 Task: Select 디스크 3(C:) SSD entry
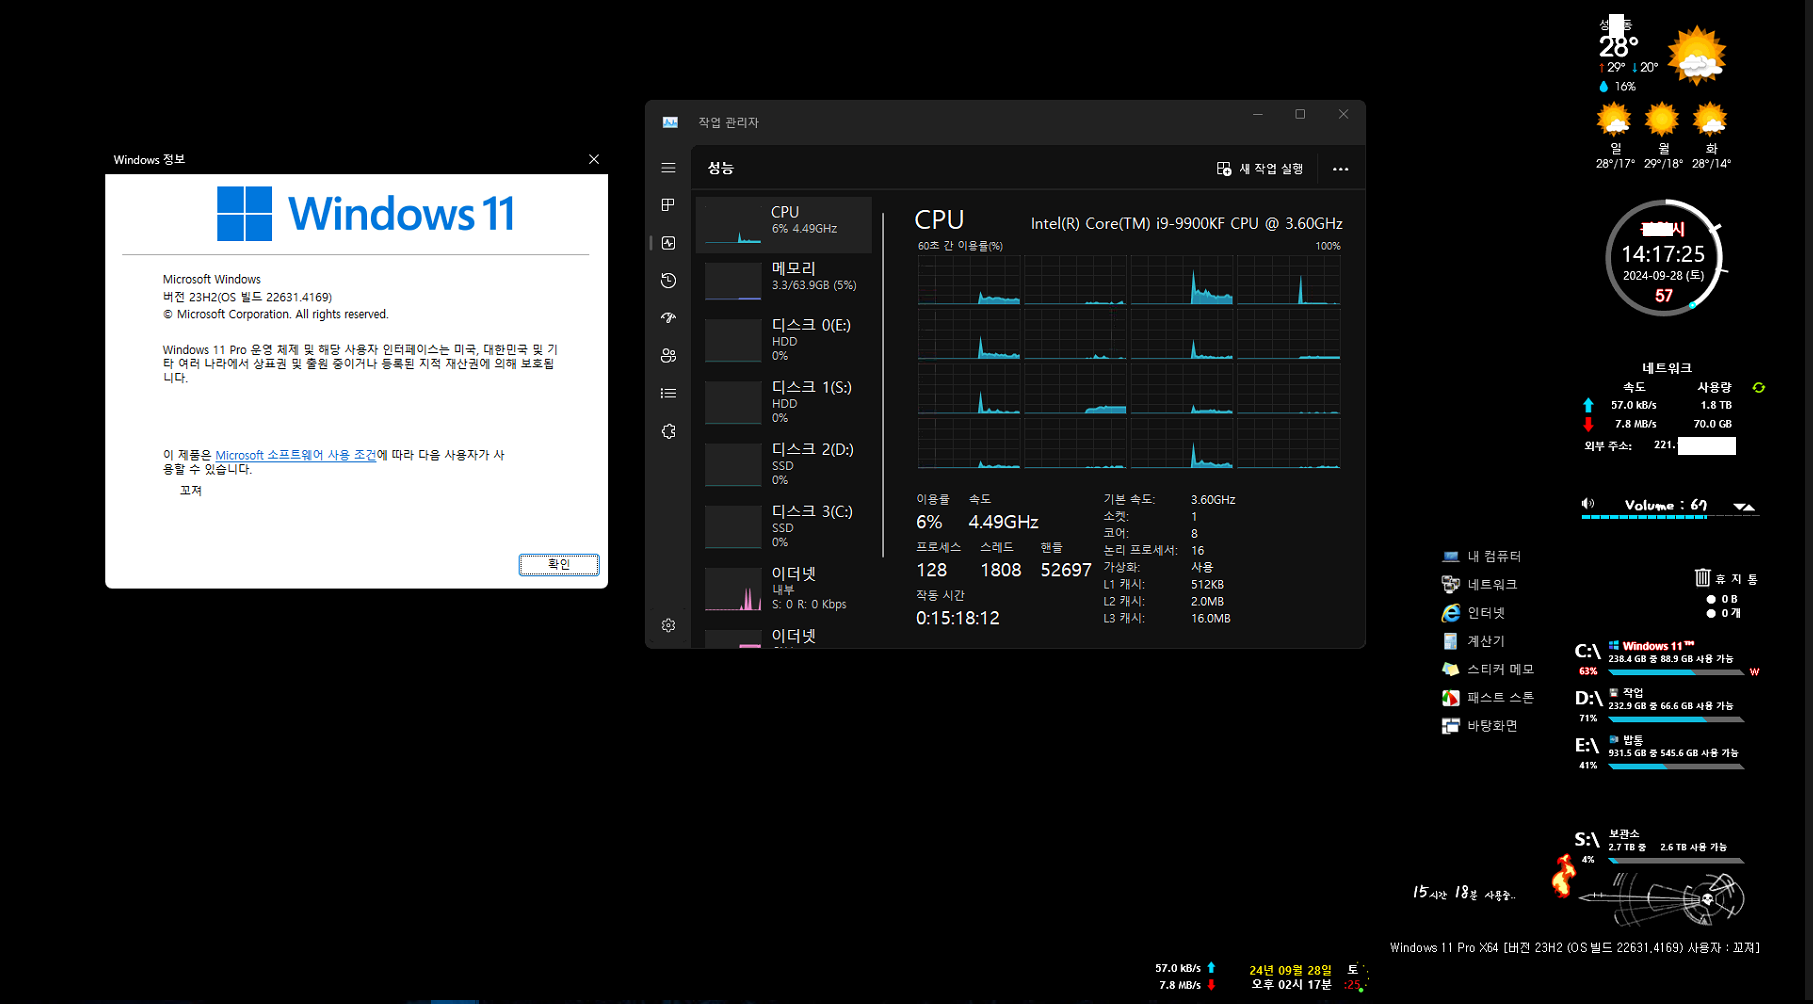point(784,526)
